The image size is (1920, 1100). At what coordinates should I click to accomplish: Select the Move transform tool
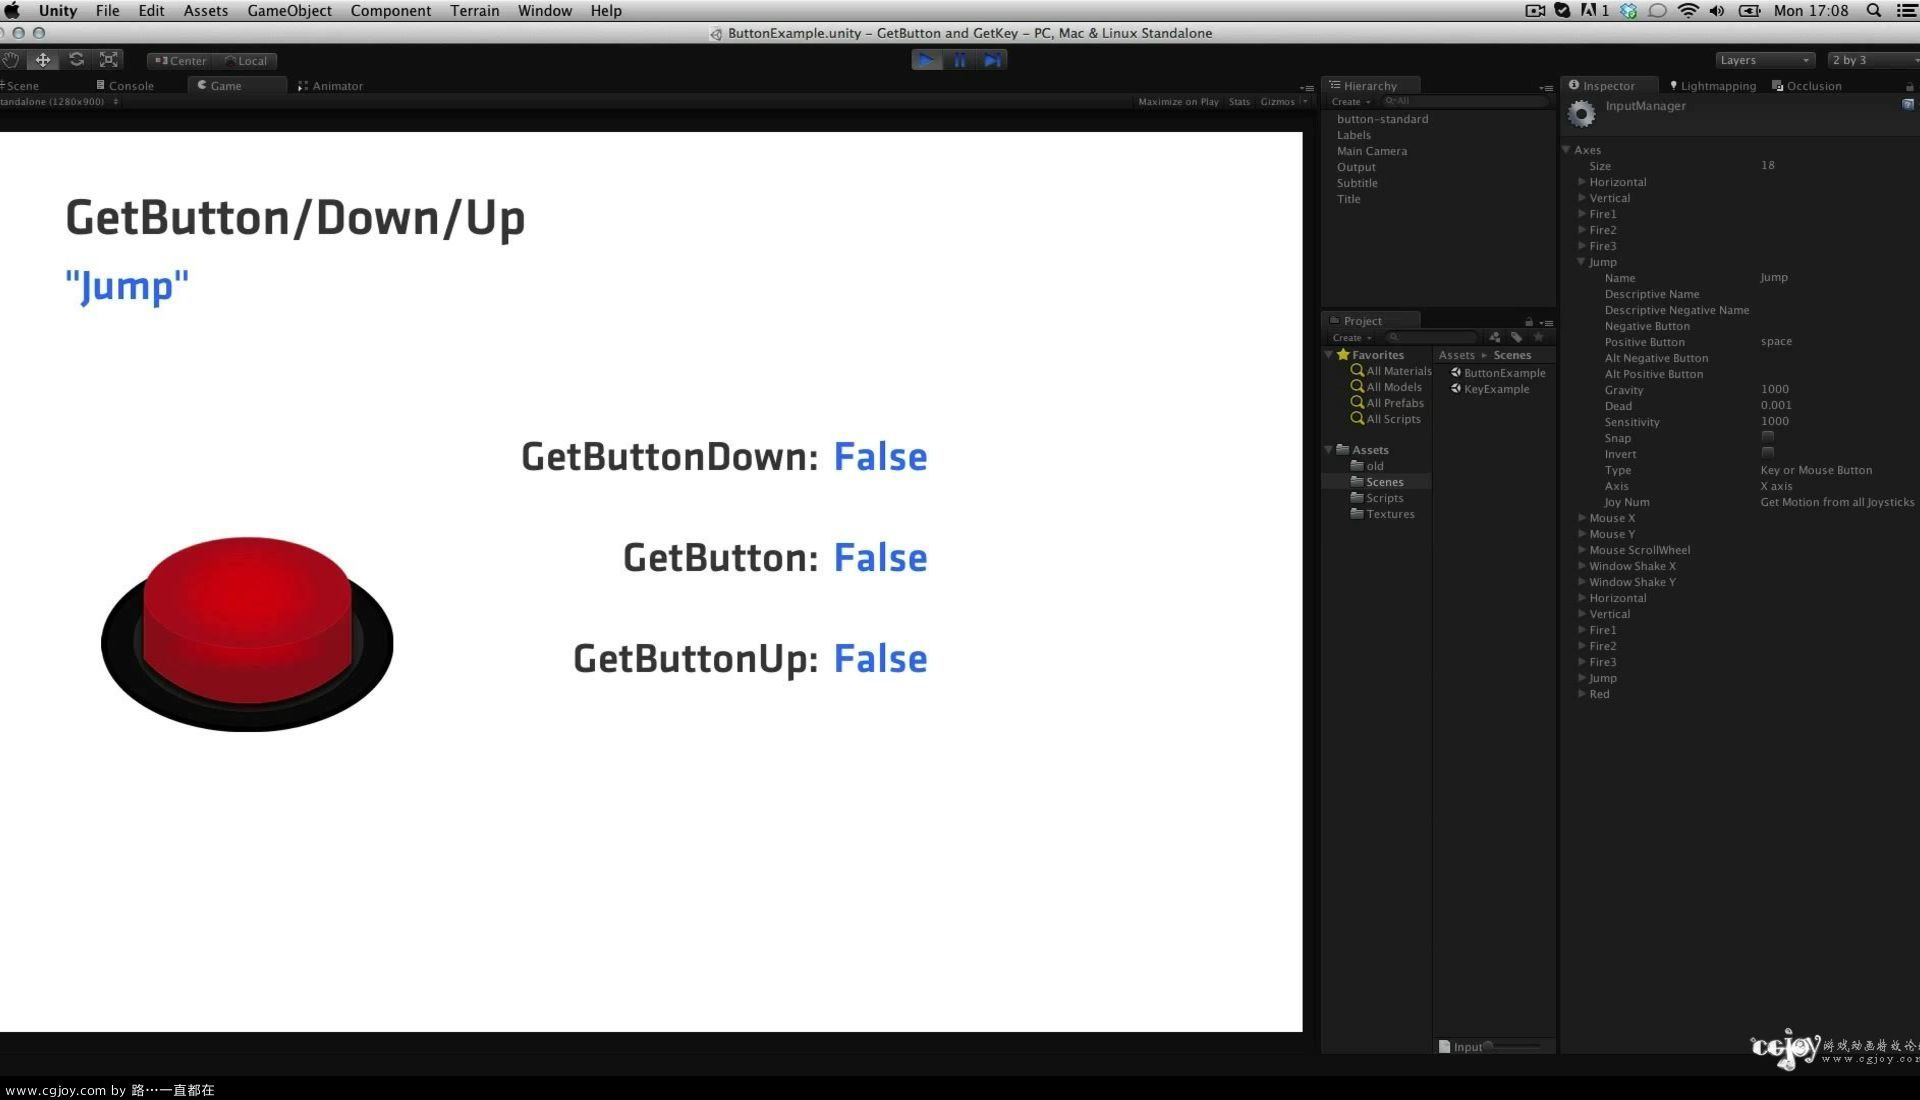coord(43,60)
